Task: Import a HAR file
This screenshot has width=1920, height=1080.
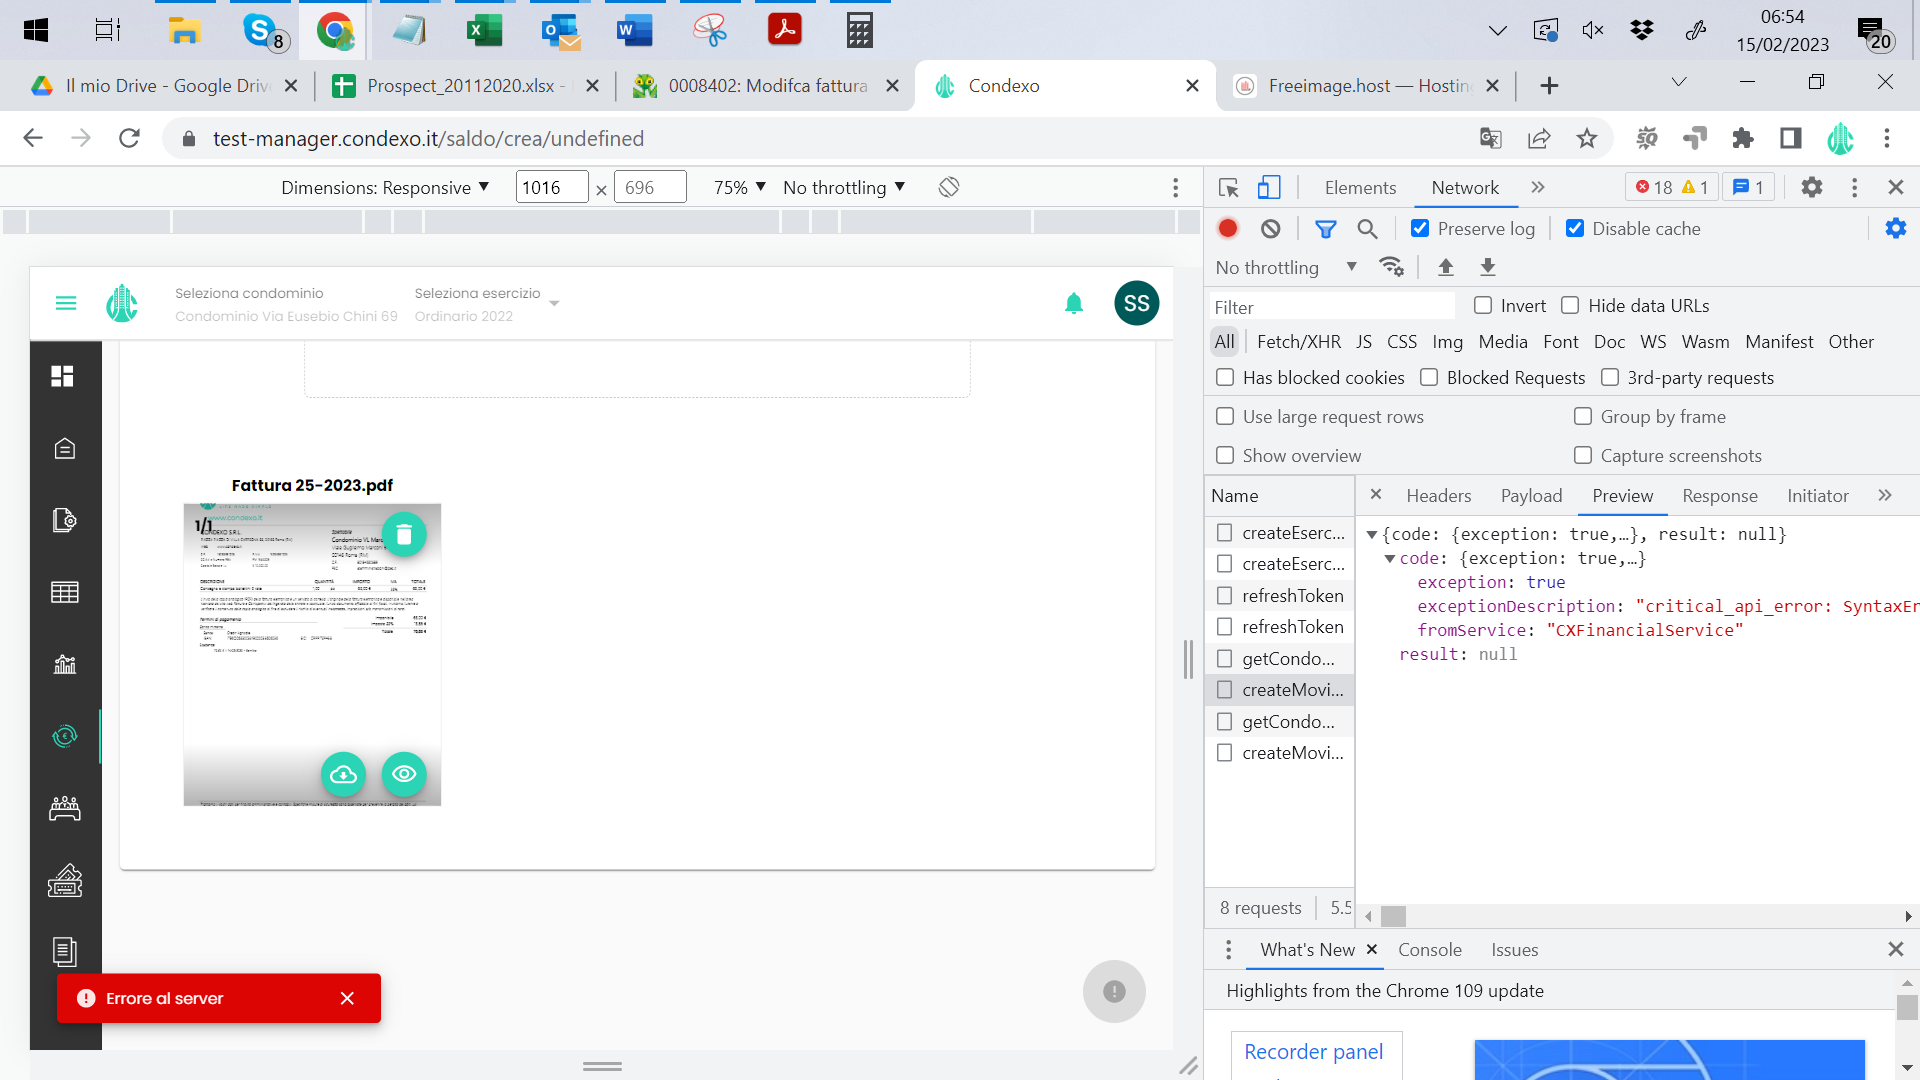Action: (1446, 267)
